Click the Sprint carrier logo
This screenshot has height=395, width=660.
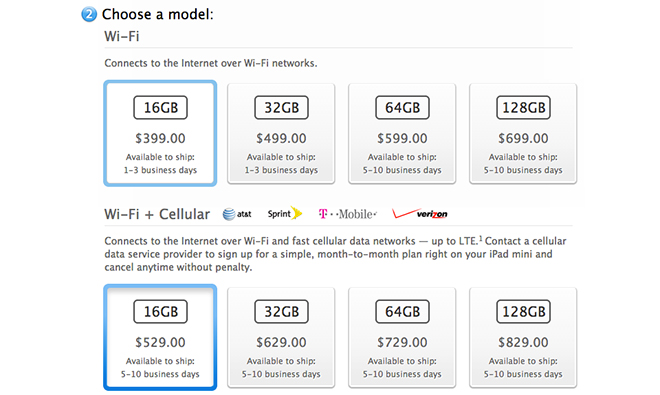tap(285, 214)
